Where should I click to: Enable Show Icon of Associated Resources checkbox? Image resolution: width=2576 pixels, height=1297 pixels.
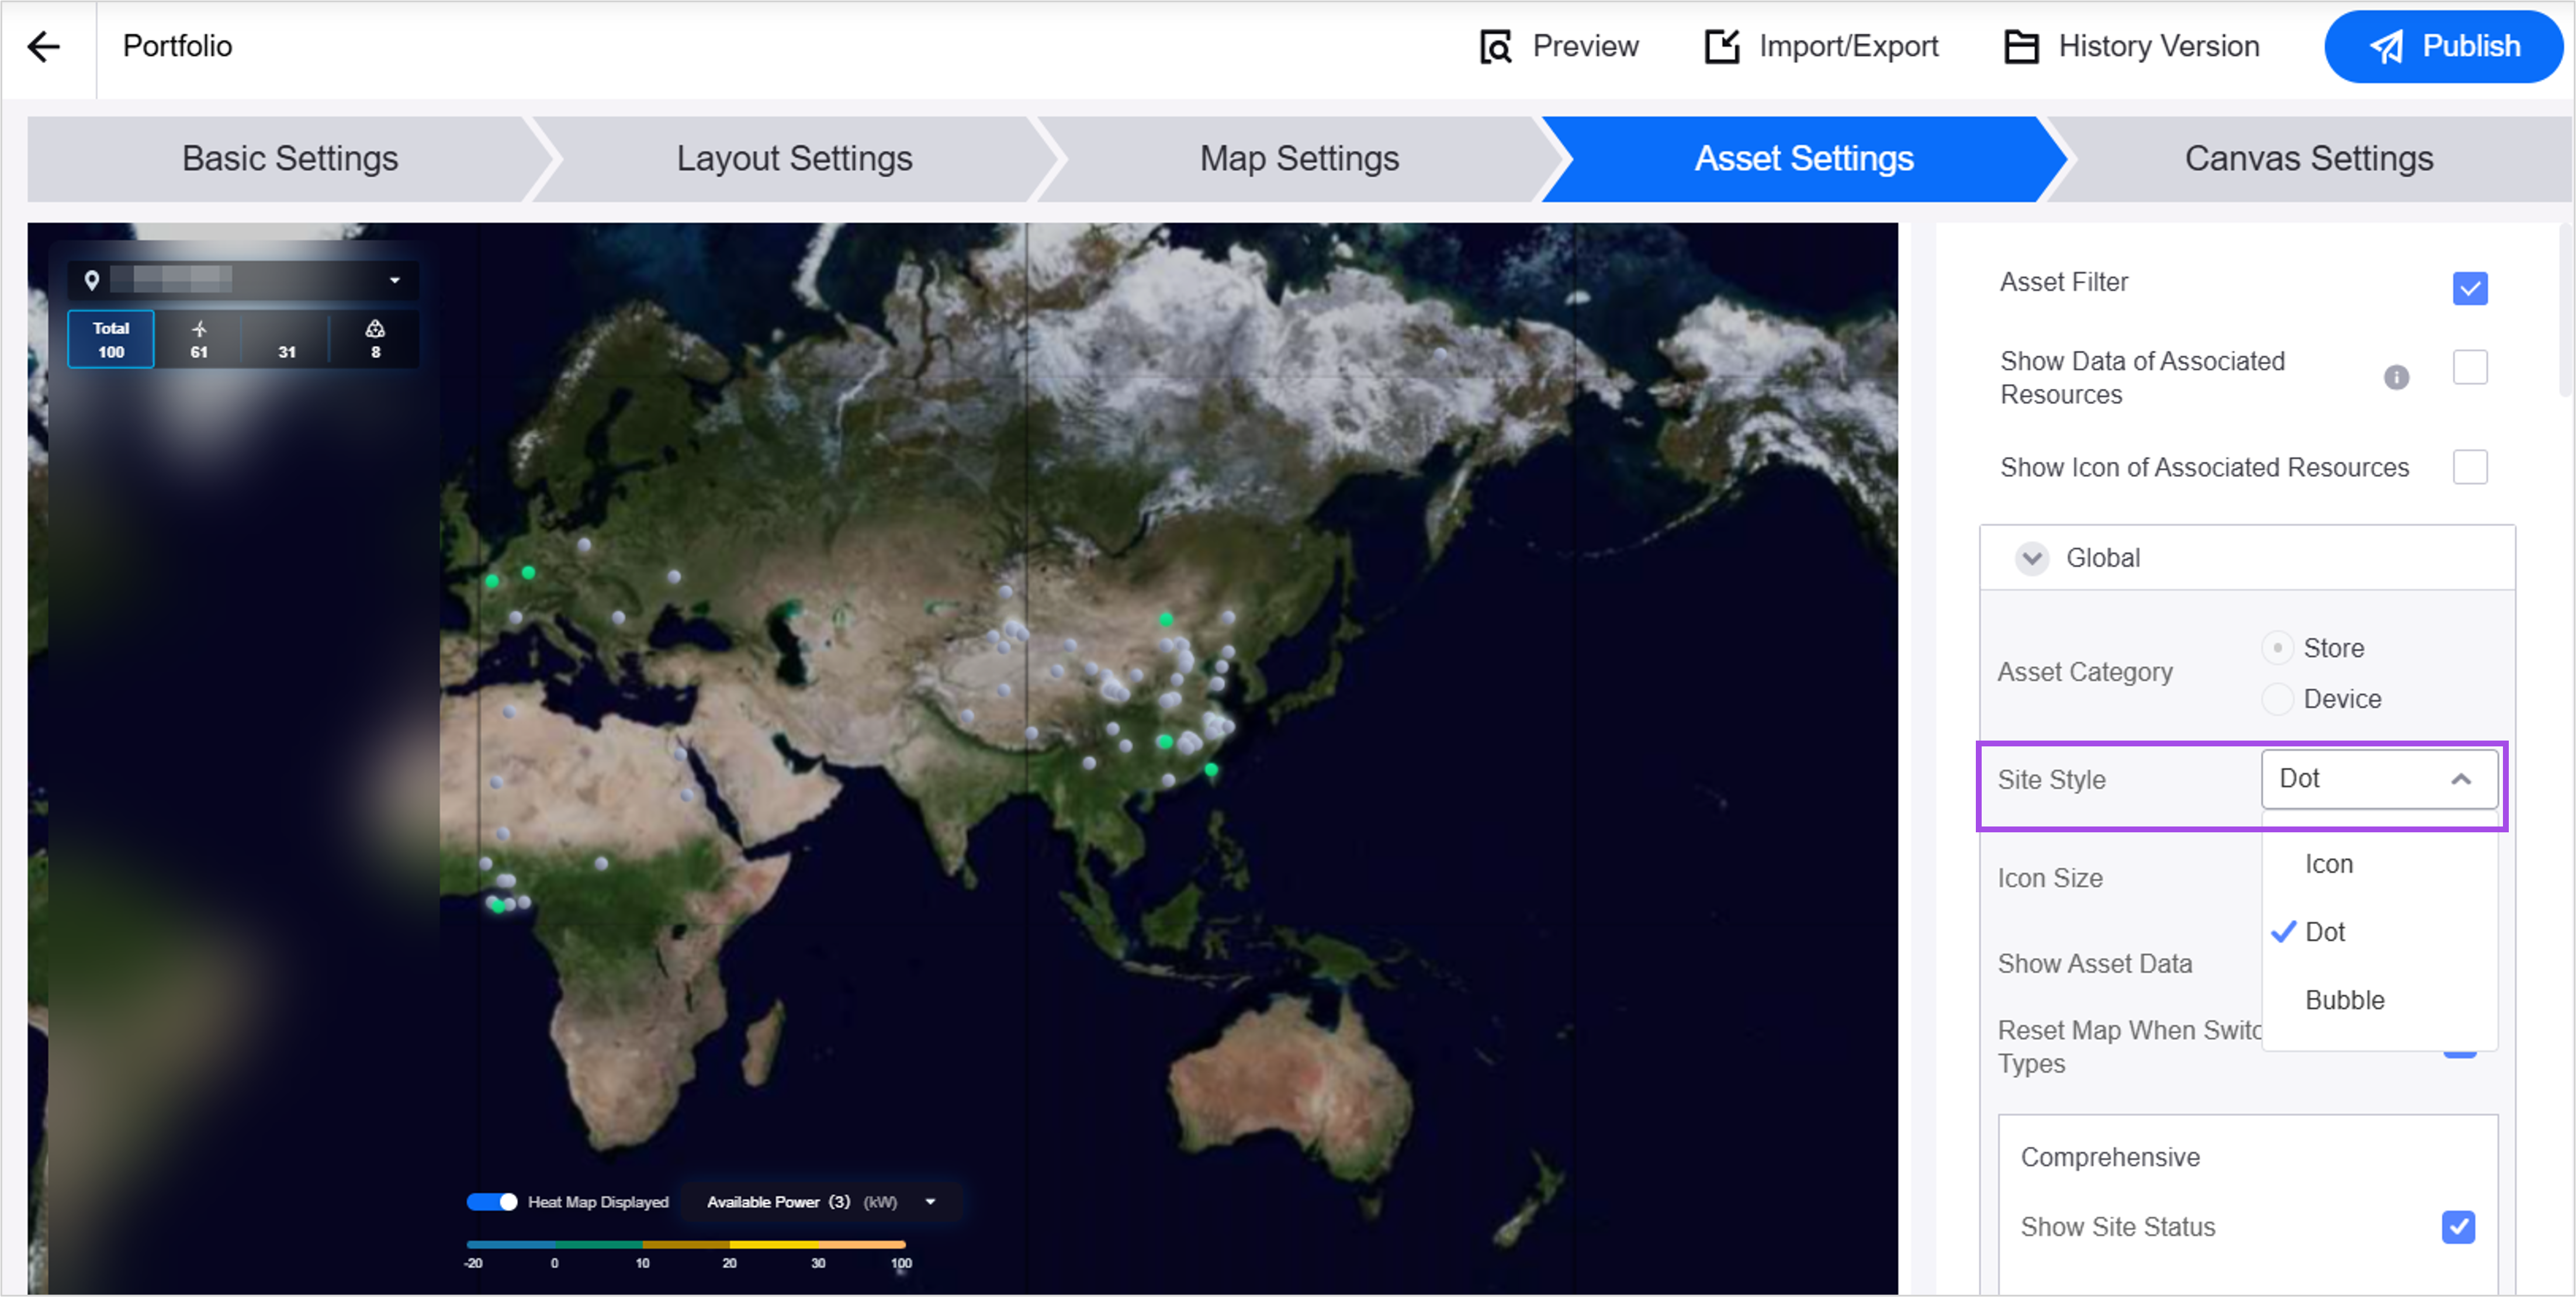pyautogui.click(x=2469, y=467)
